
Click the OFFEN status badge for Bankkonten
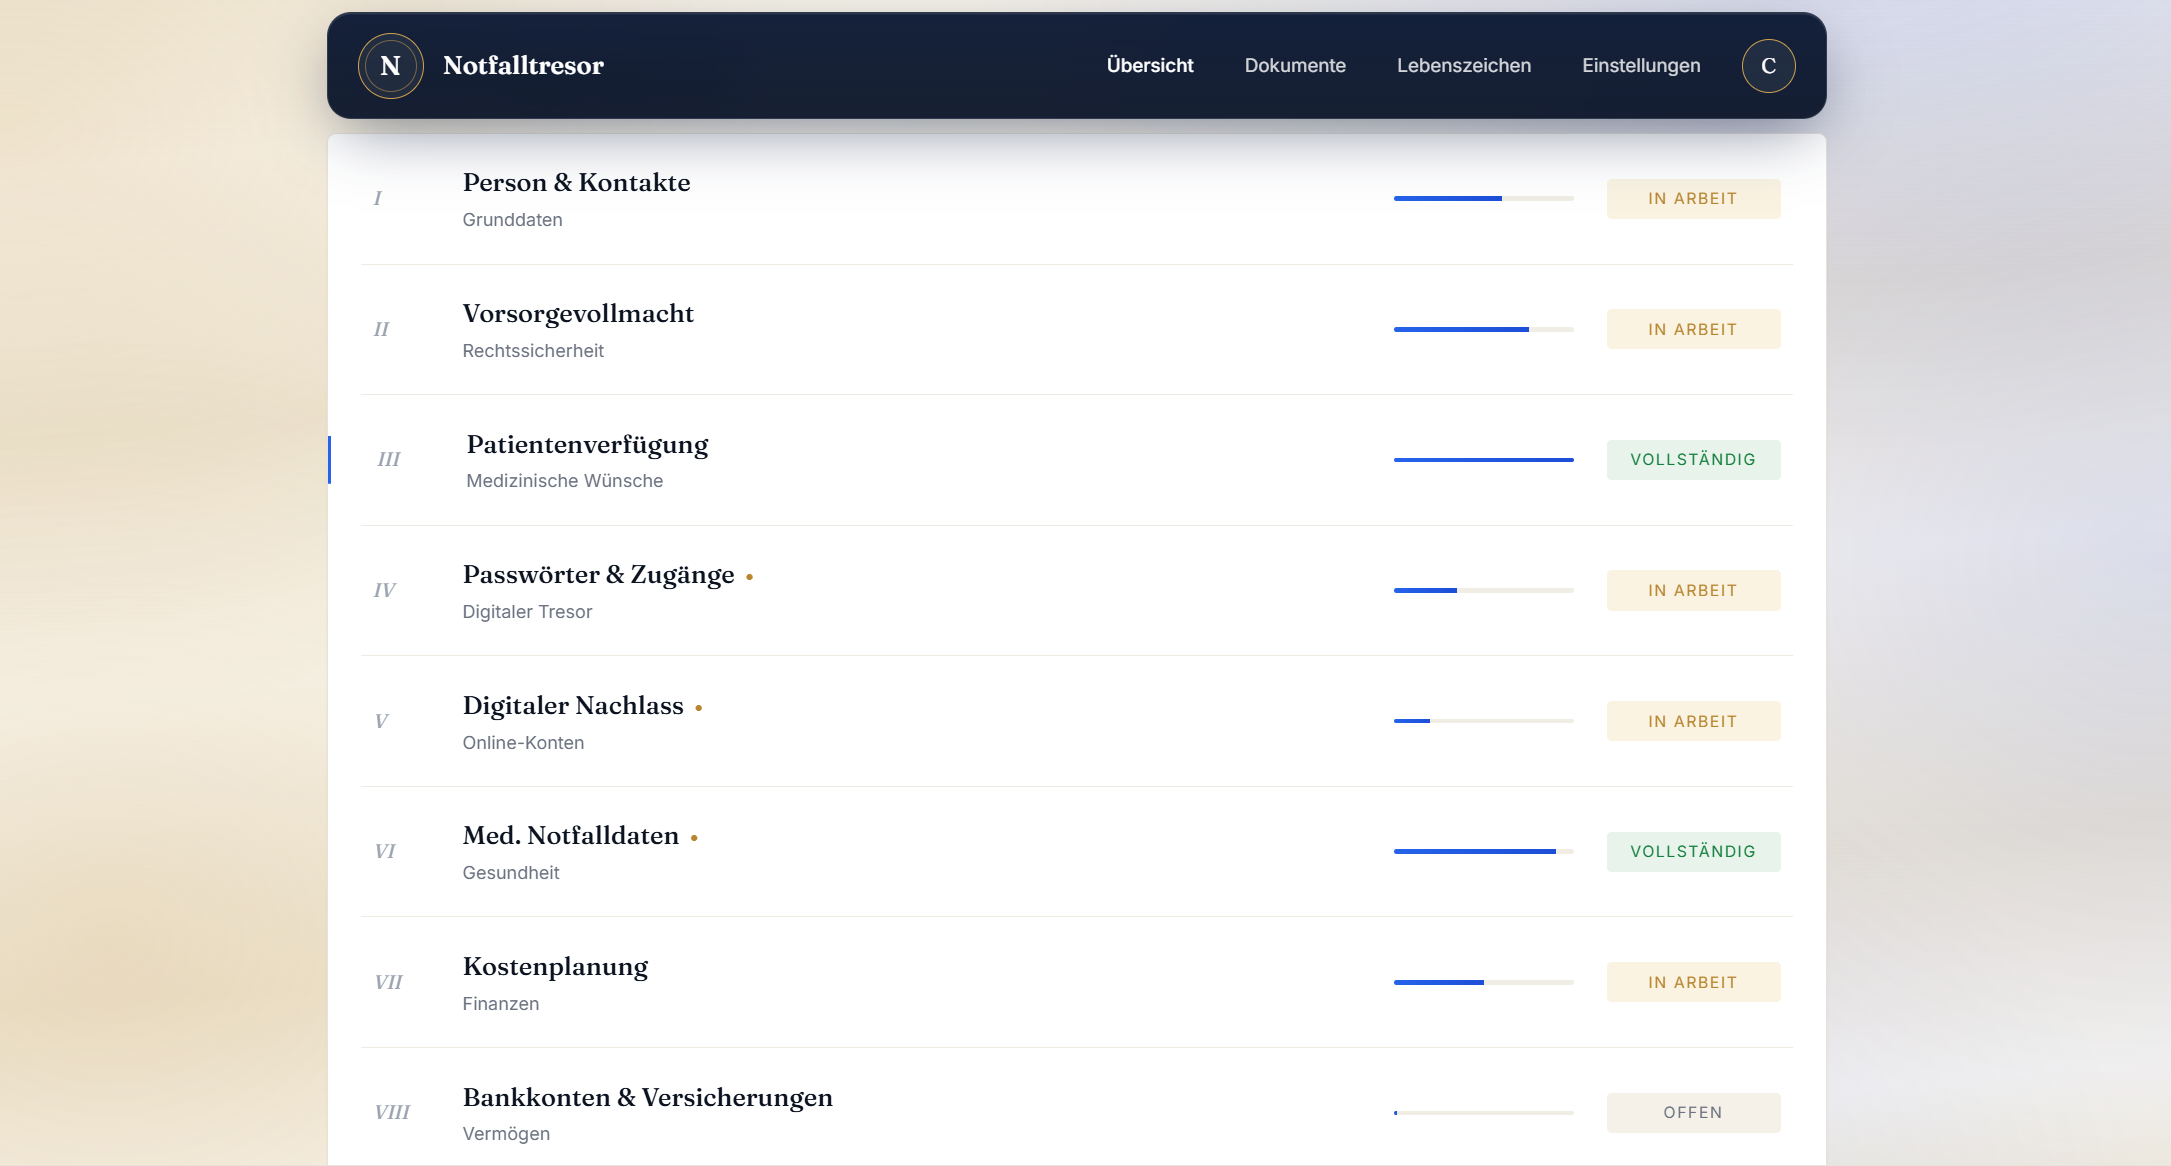point(1693,1113)
